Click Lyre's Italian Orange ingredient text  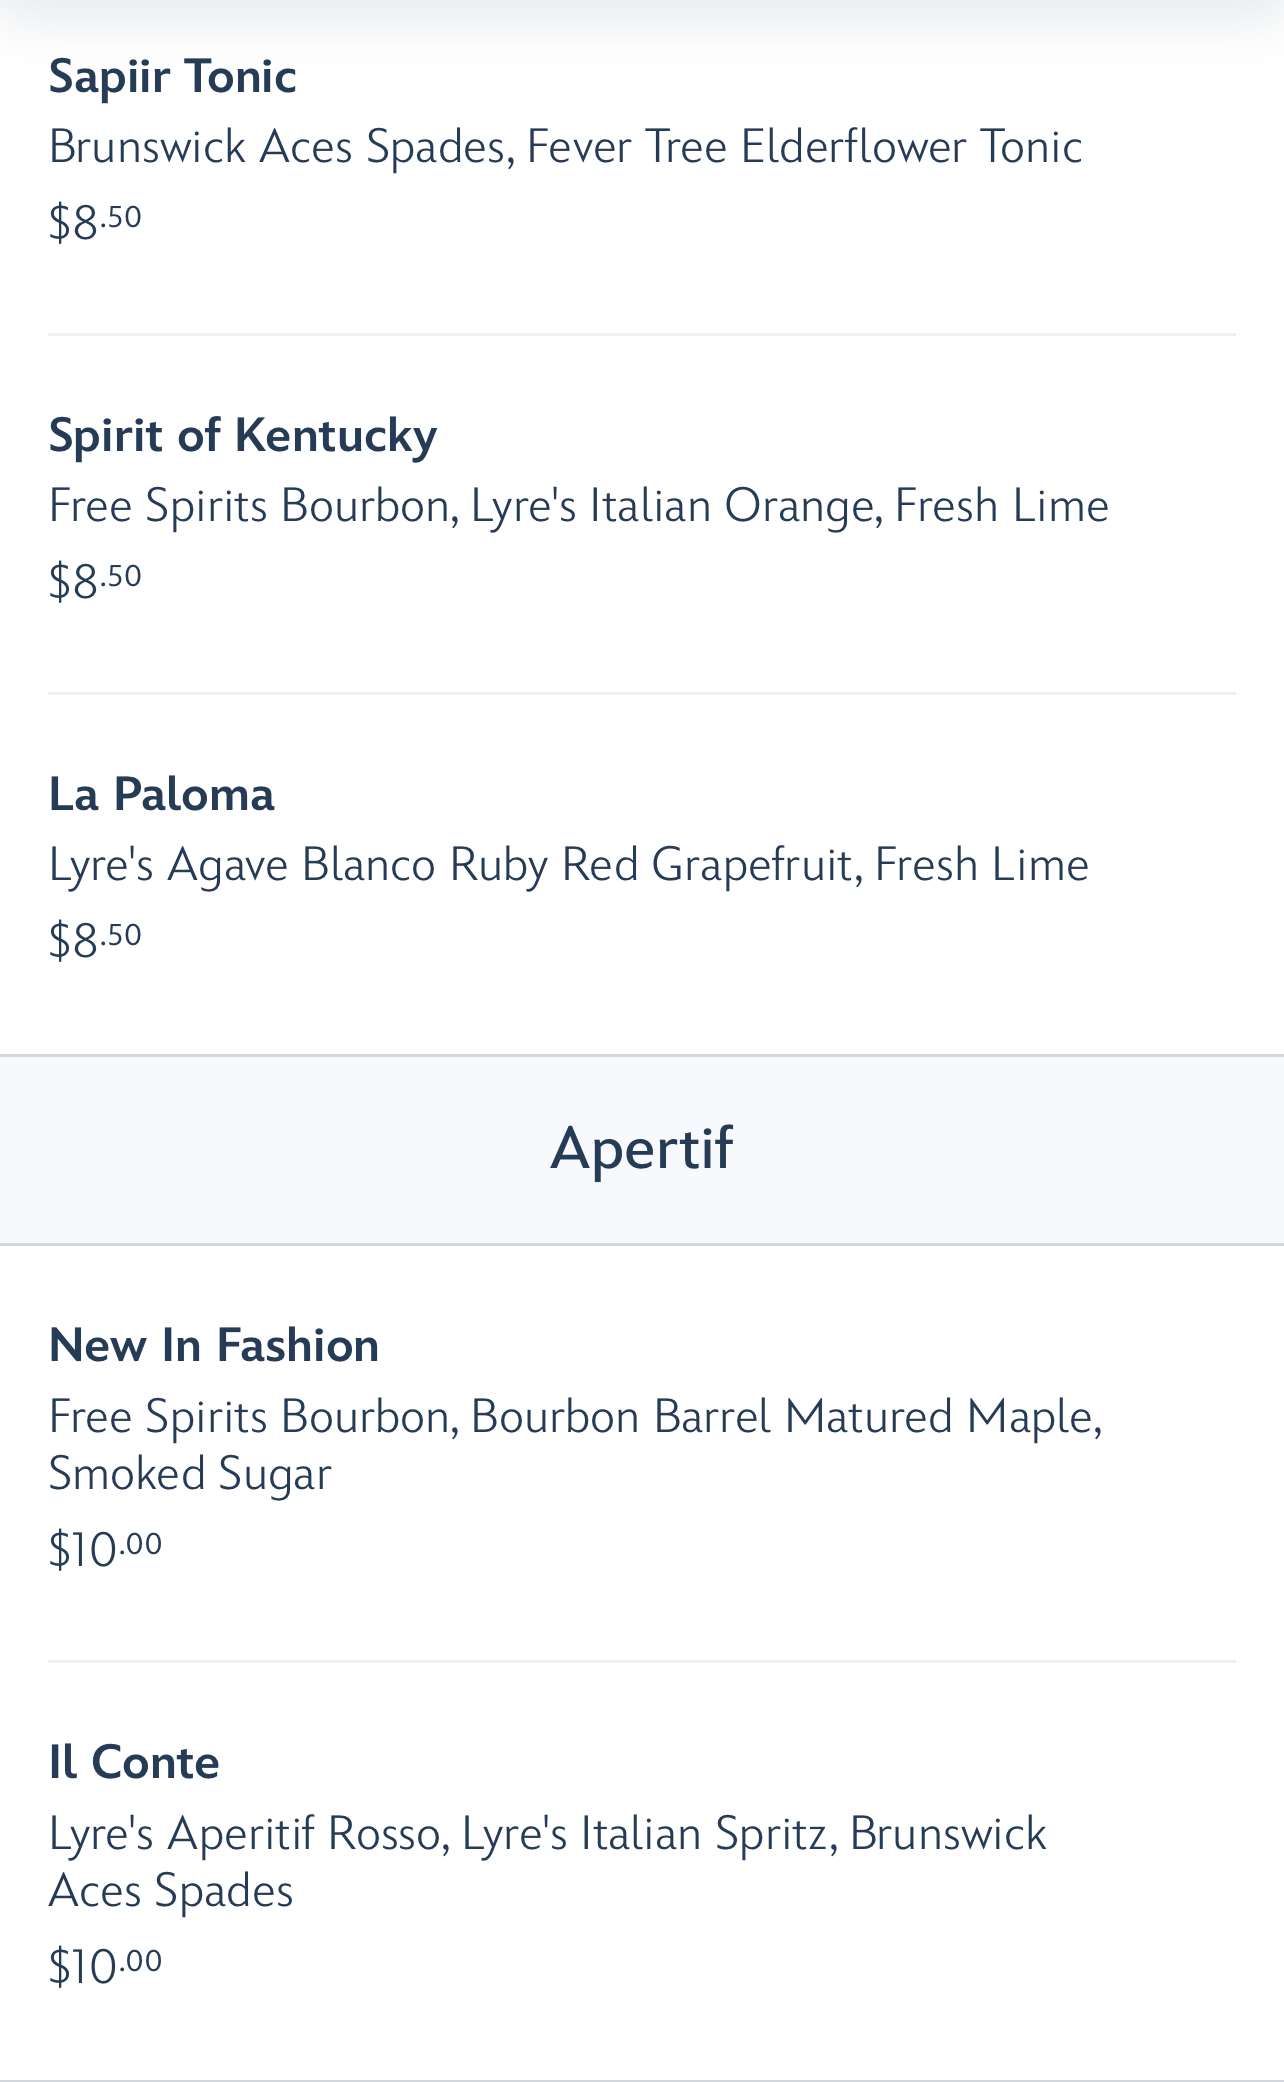(x=676, y=506)
